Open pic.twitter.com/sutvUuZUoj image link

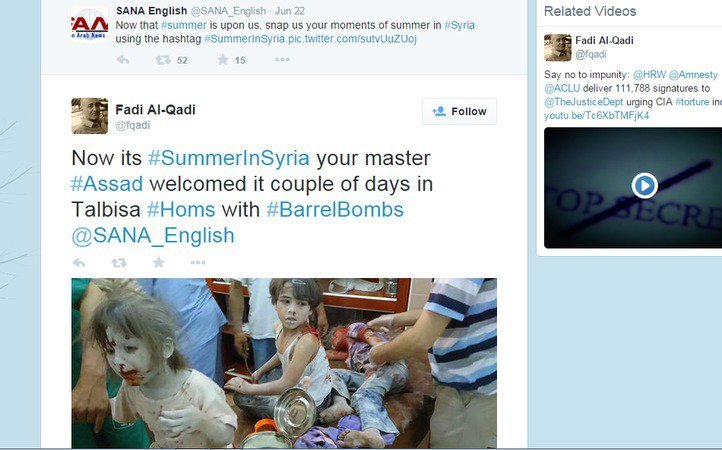(352, 39)
